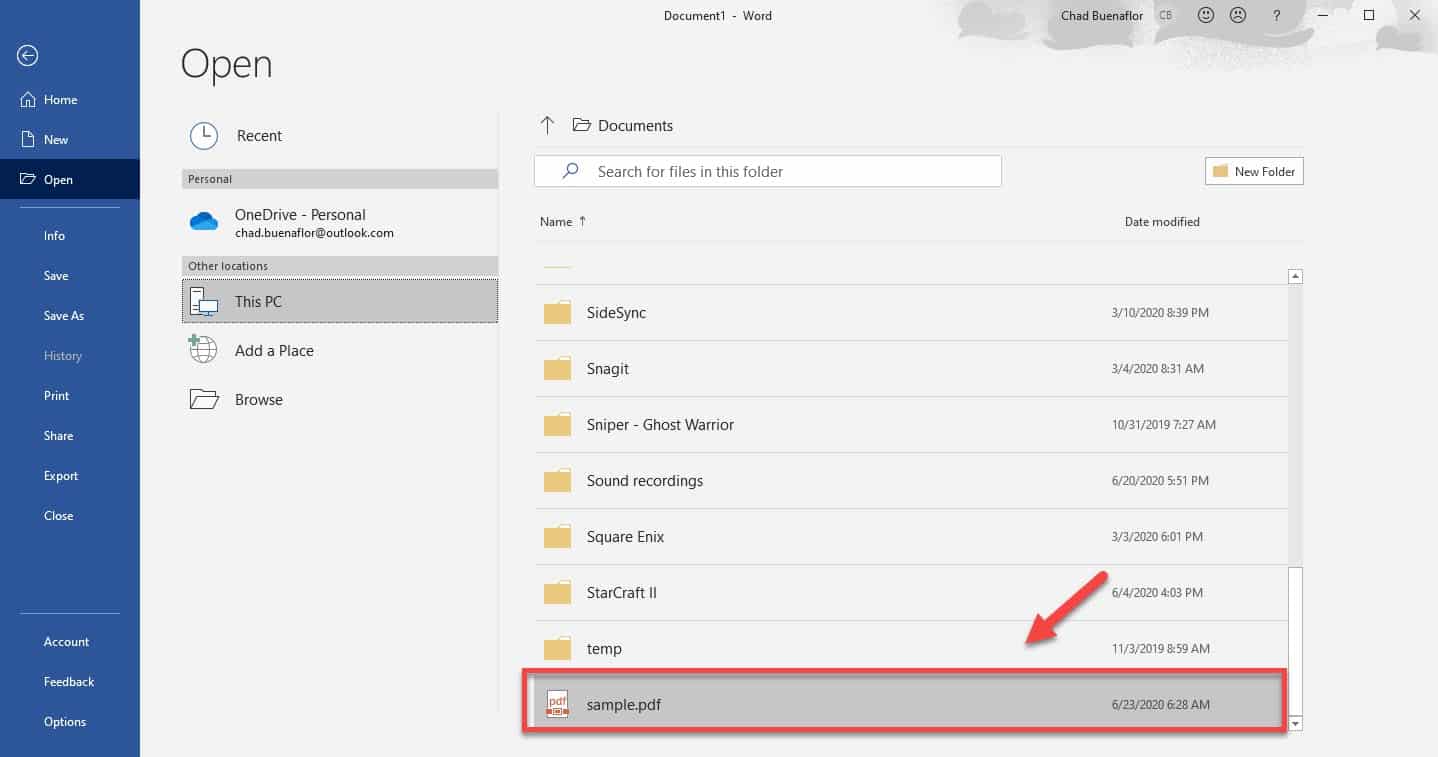Select the sample.pdf file name
Screen dimensions: 1438x757
point(624,705)
